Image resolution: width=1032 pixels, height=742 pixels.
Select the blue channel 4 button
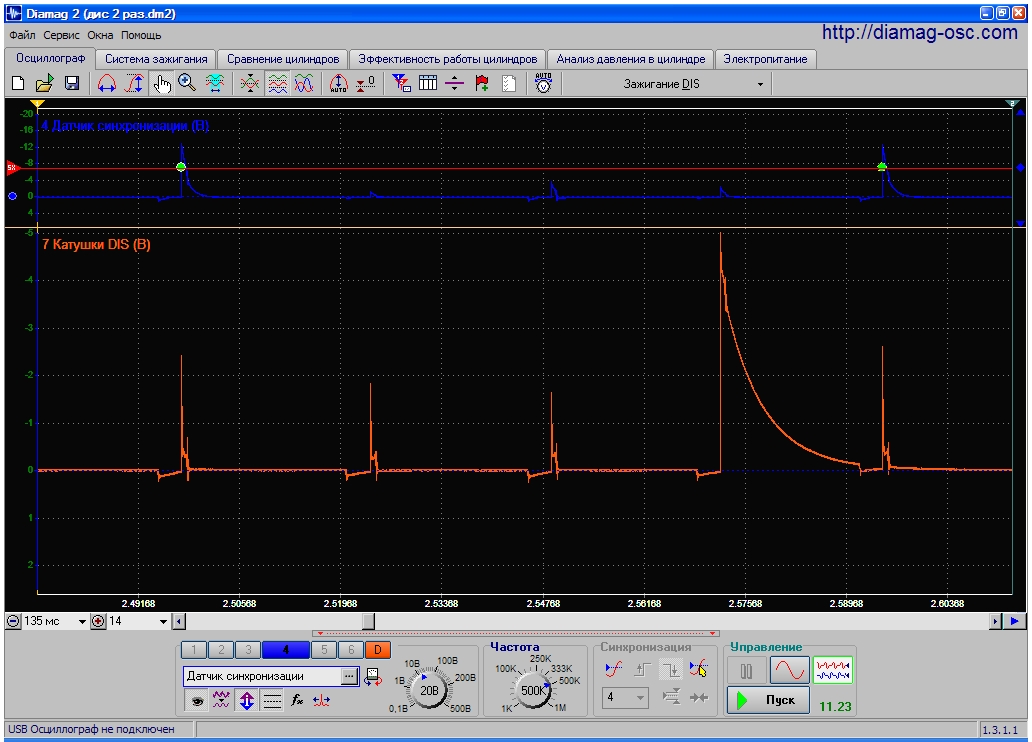(x=286, y=650)
